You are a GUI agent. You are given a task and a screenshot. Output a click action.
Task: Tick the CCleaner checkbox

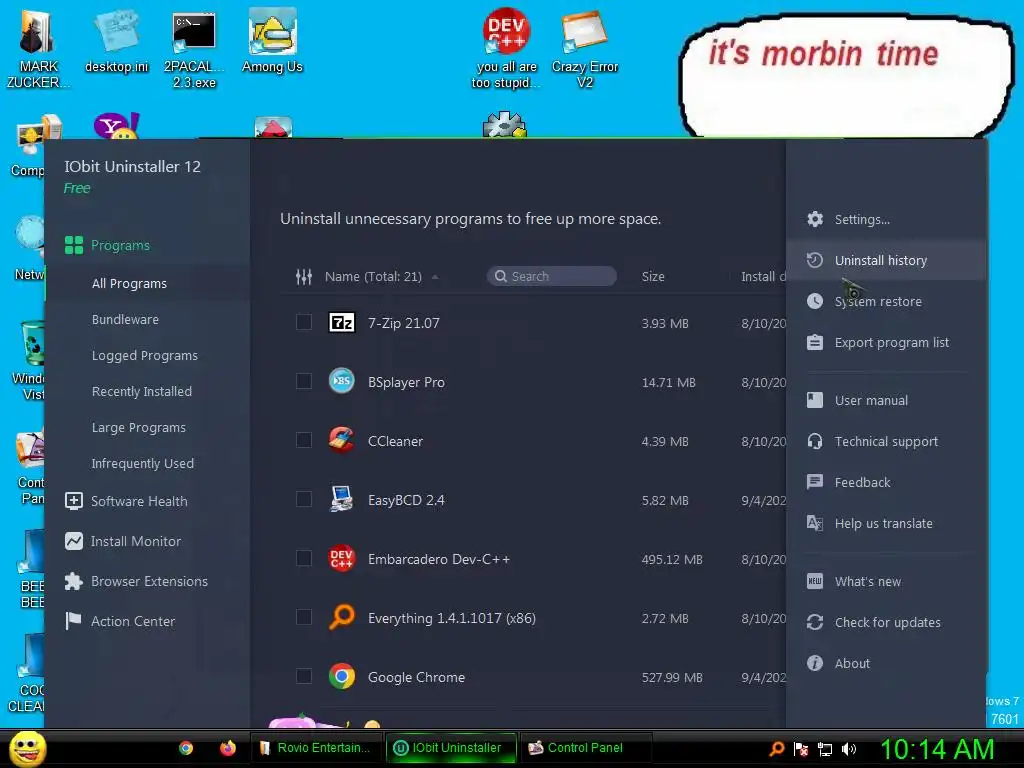[x=304, y=440]
